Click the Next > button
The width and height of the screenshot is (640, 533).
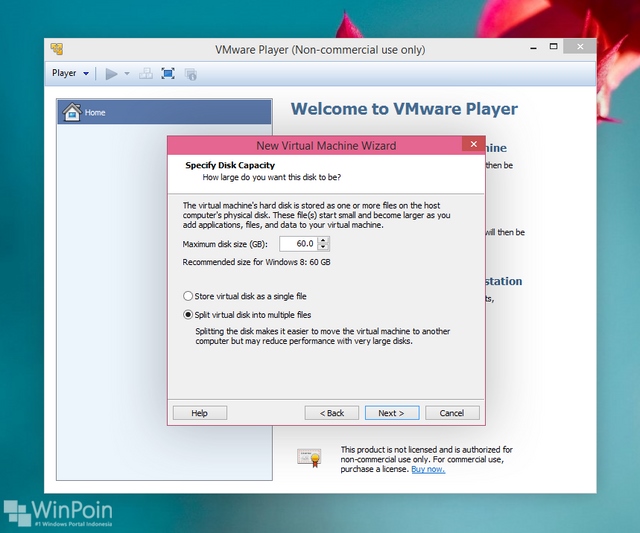pos(392,413)
